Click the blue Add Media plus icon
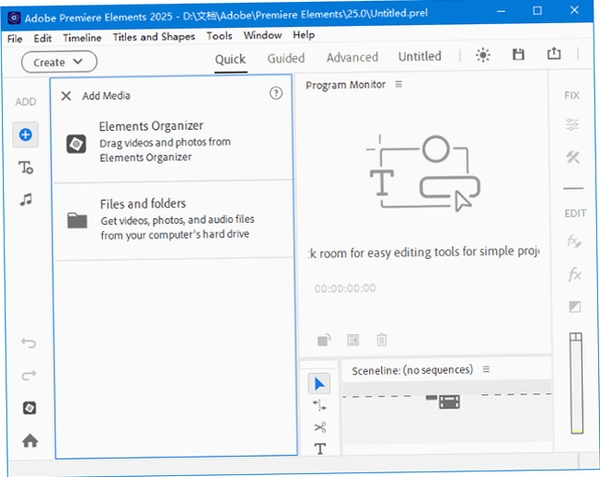The height and width of the screenshot is (477, 600). point(25,135)
